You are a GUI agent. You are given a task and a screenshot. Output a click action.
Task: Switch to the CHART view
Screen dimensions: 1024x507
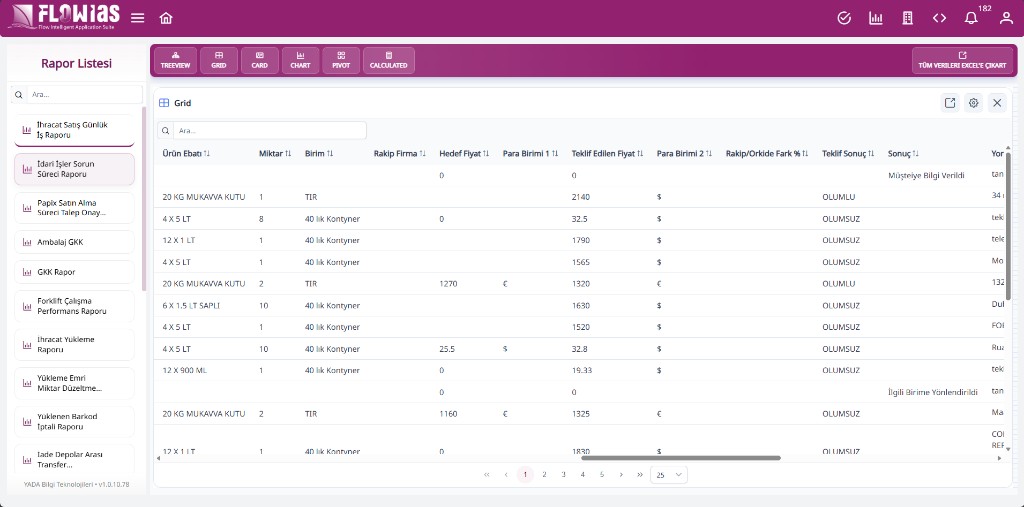click(x=300, y=60)
